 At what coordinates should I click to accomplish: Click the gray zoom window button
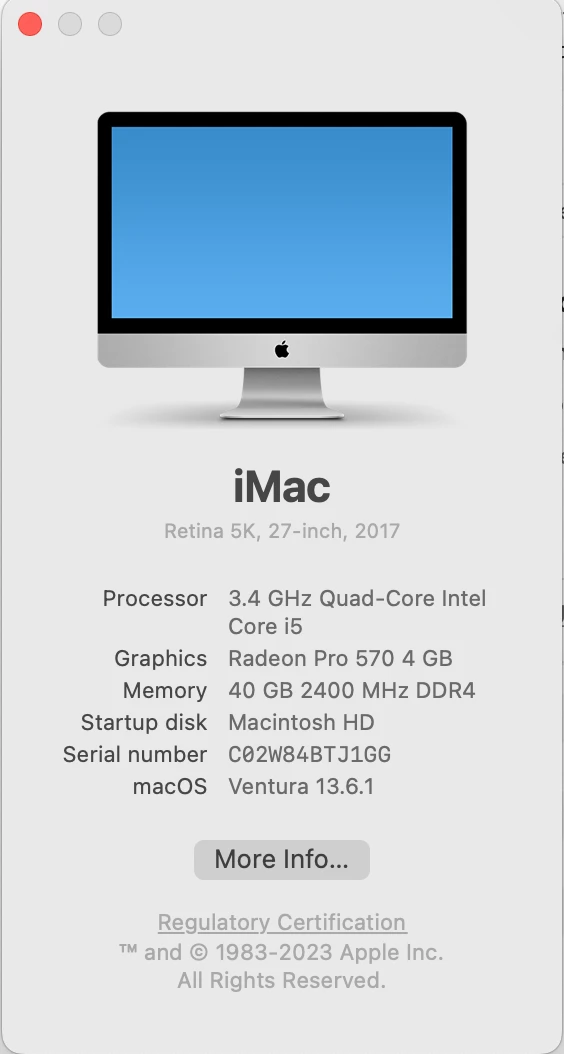110,24
